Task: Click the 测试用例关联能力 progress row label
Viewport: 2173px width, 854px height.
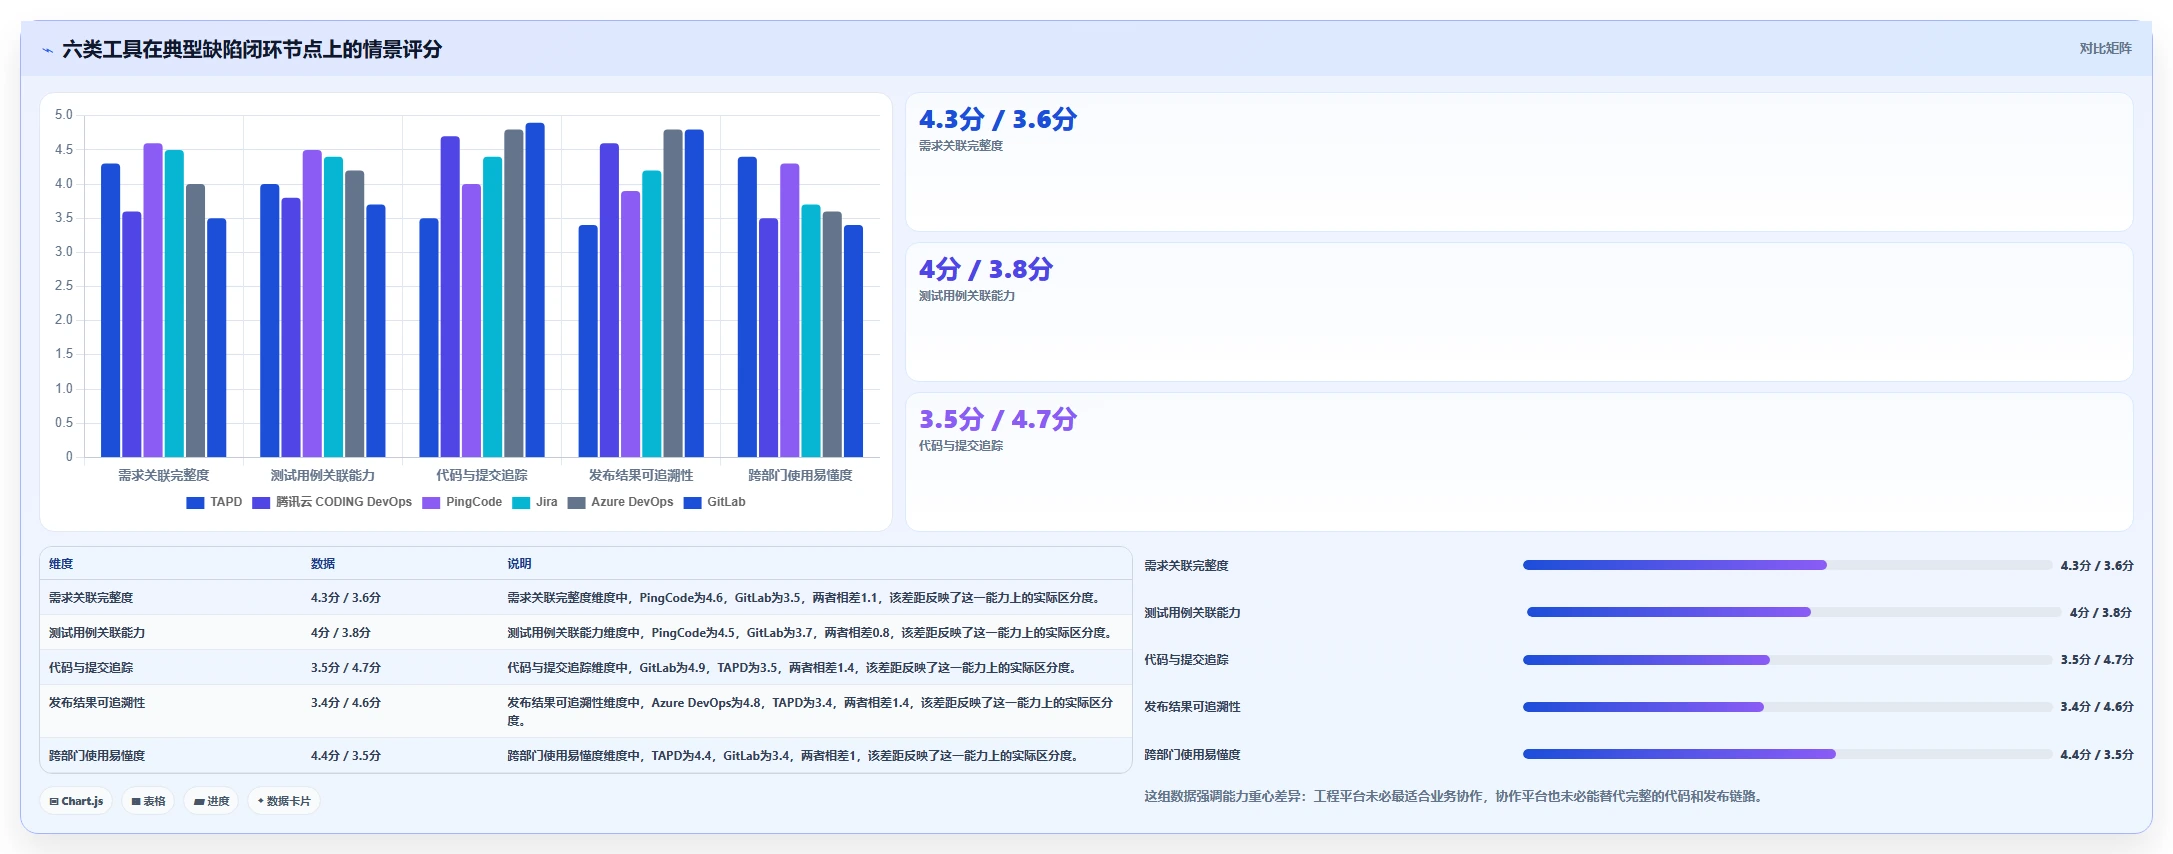Action: click(x=1192, y=613)
